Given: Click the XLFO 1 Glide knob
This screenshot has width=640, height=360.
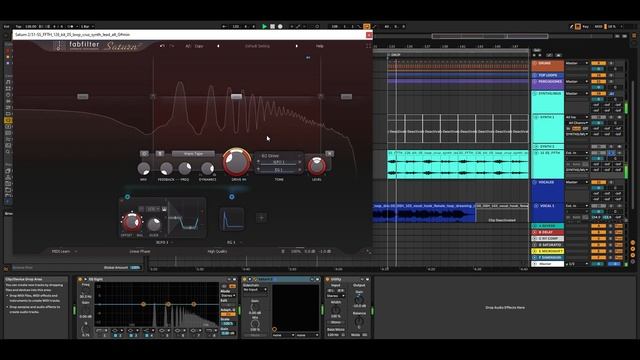Looking at the screenshot, I should click(154, 224).
